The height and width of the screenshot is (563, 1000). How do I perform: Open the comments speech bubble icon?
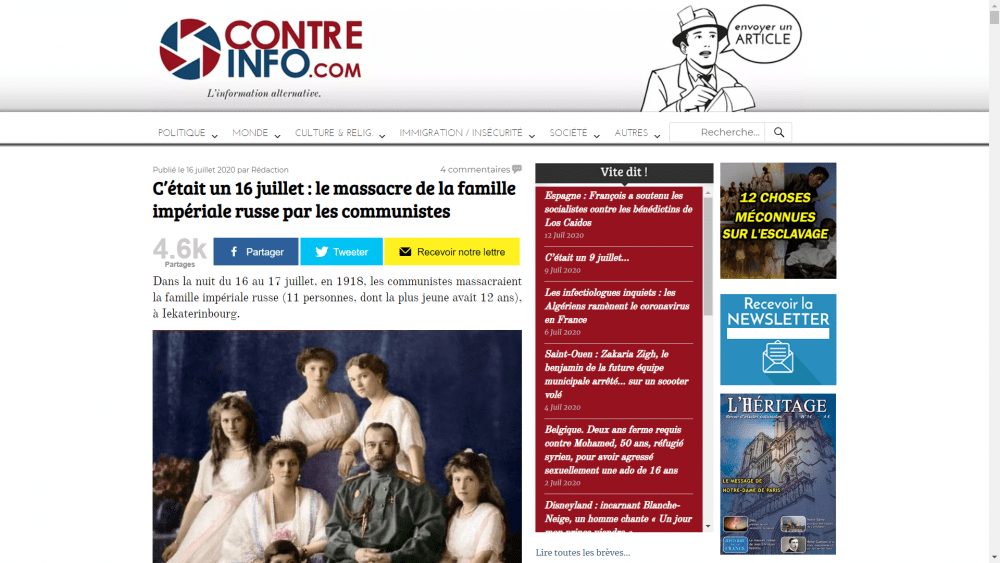click(x=517, y=169)
